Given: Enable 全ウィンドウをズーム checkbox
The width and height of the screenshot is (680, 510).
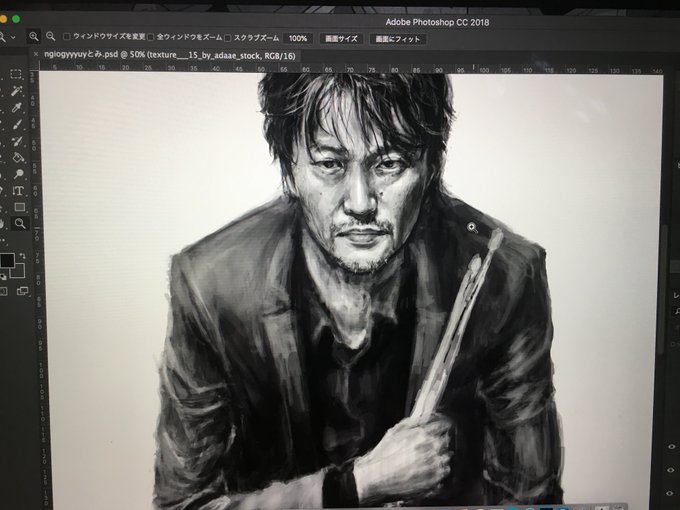Looking at the screenshot, I should [150, 37].
